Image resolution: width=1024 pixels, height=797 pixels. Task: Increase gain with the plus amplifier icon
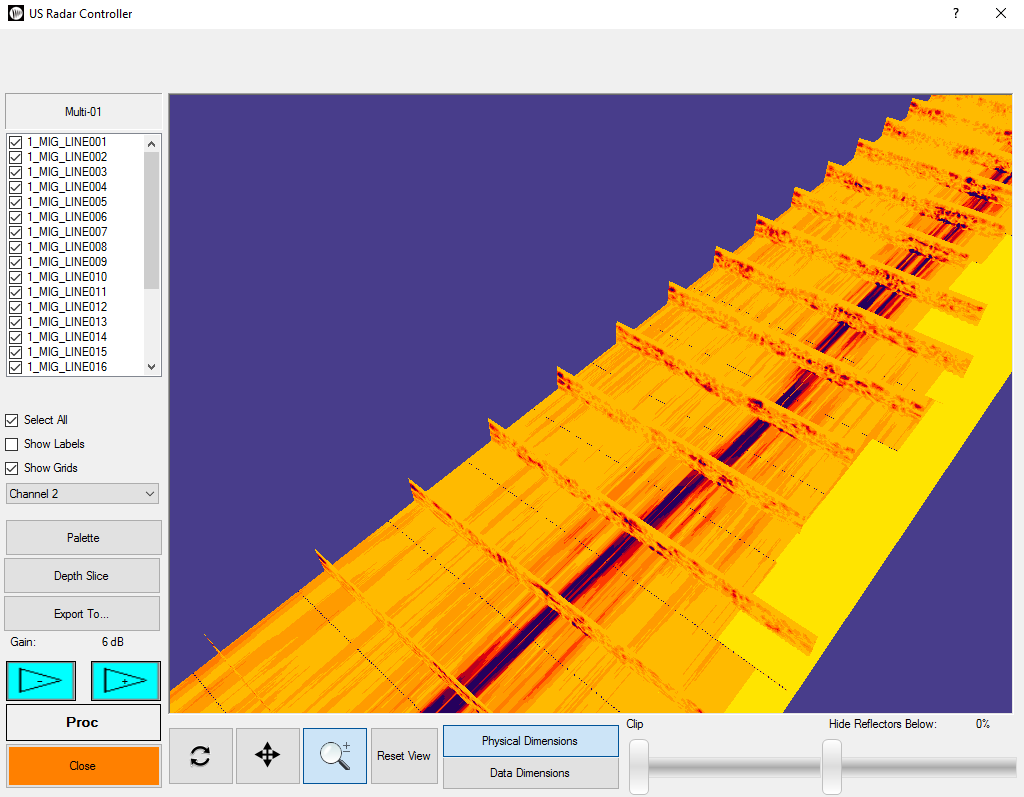(x=126, y=681)
